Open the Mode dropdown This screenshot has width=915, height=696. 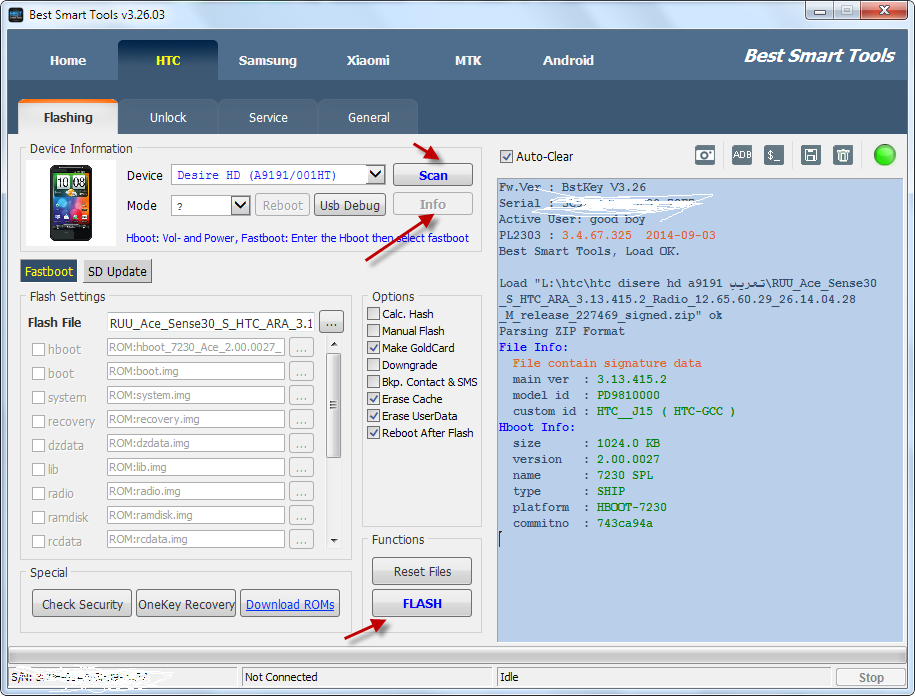(x=240, y=205)
